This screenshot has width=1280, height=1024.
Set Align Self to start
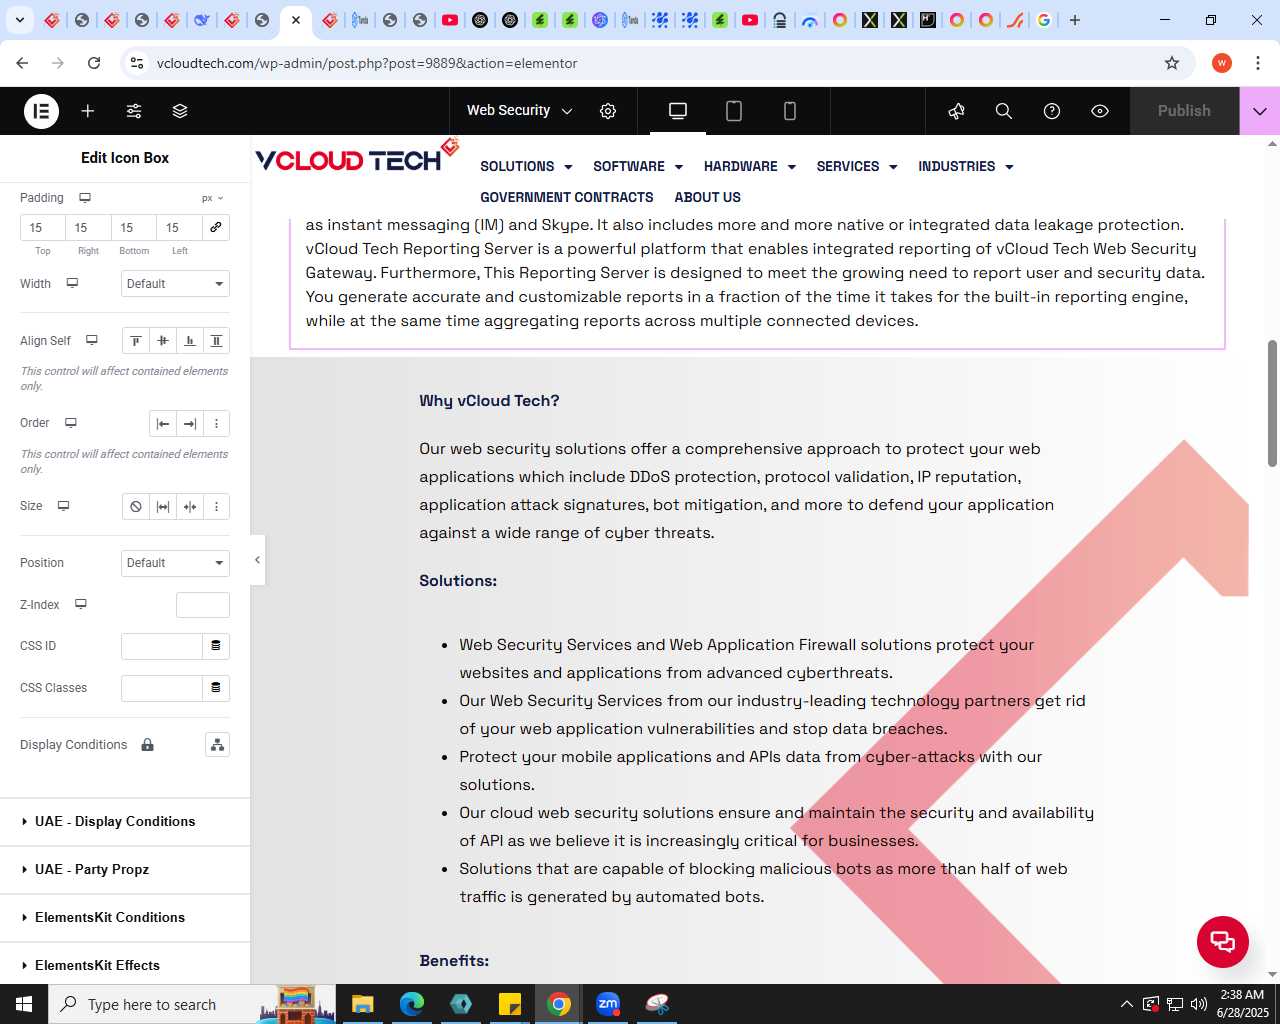point(136,341)
